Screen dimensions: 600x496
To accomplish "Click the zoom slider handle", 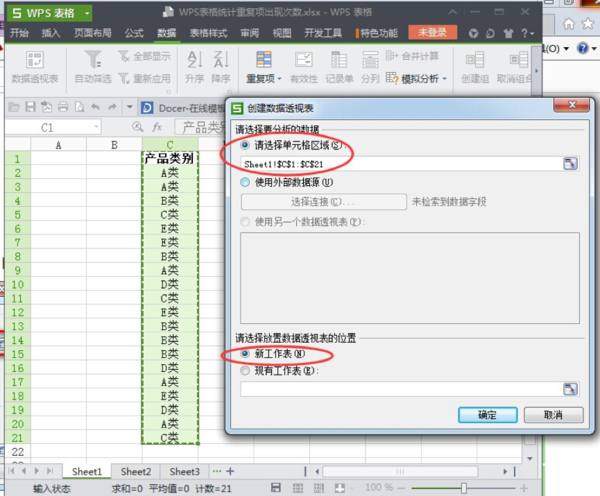I will coord(463,488).
